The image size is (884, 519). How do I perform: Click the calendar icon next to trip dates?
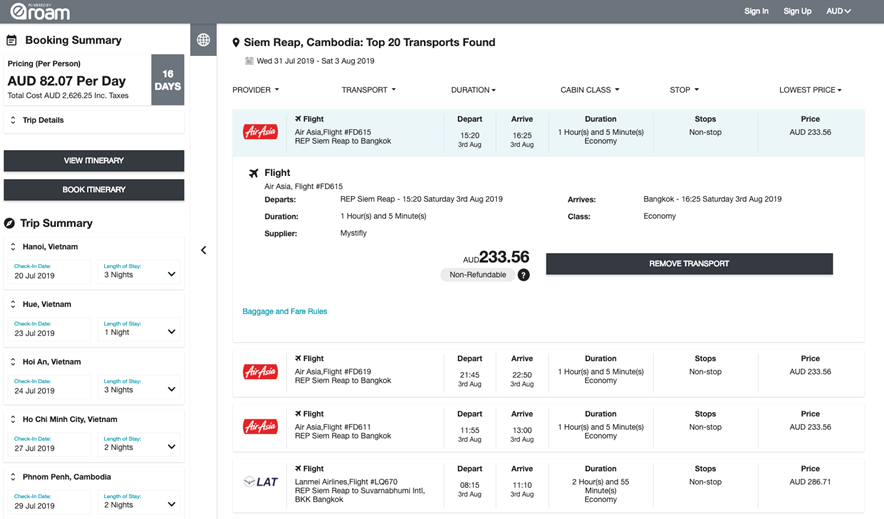(x=249, y=61)
